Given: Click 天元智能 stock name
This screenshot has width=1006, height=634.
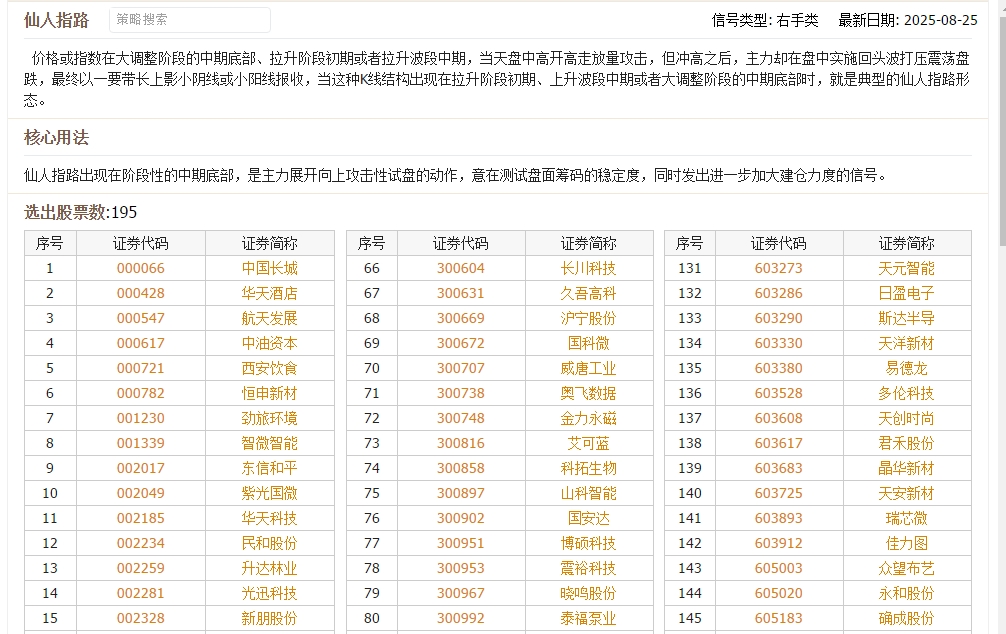Looking at the screenshot, I should [906, 268].
